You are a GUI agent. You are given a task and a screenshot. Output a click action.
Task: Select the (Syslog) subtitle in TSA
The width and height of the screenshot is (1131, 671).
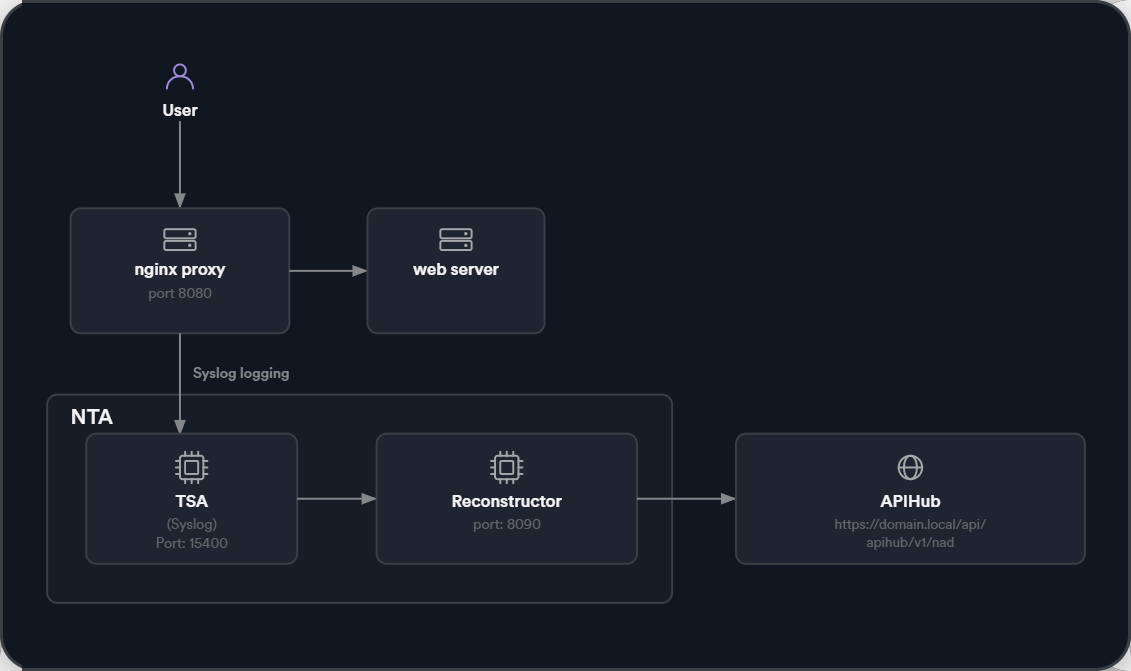pos(192,525)
